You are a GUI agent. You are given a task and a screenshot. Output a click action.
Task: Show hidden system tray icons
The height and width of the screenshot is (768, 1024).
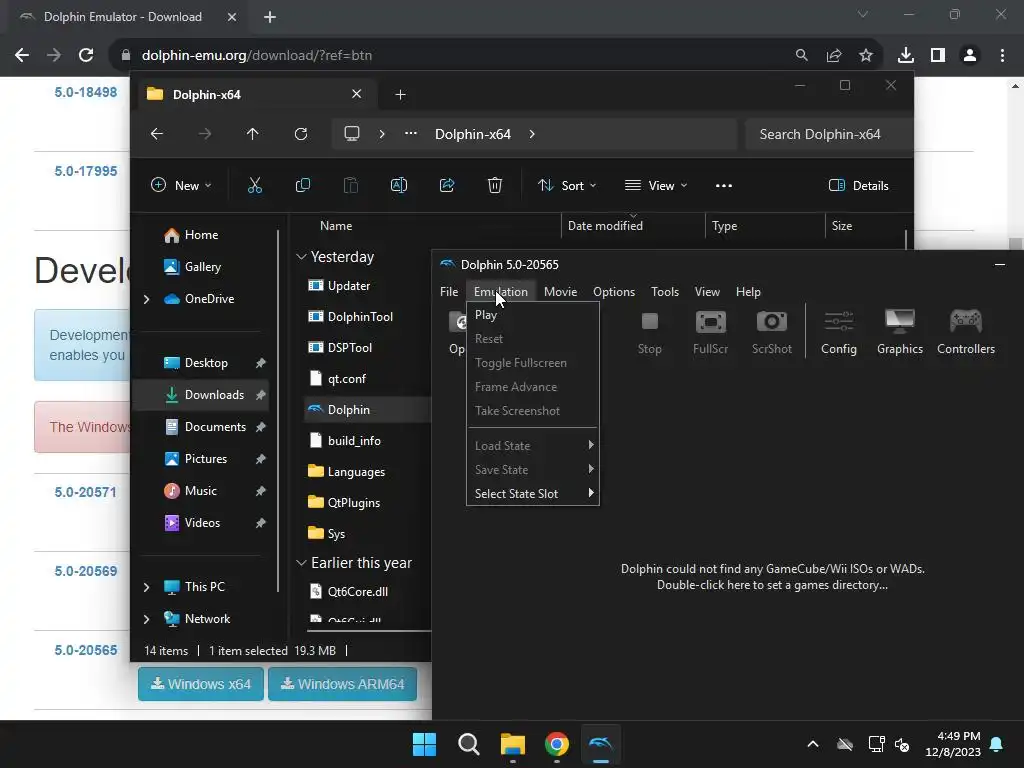[x=813, y=744]
